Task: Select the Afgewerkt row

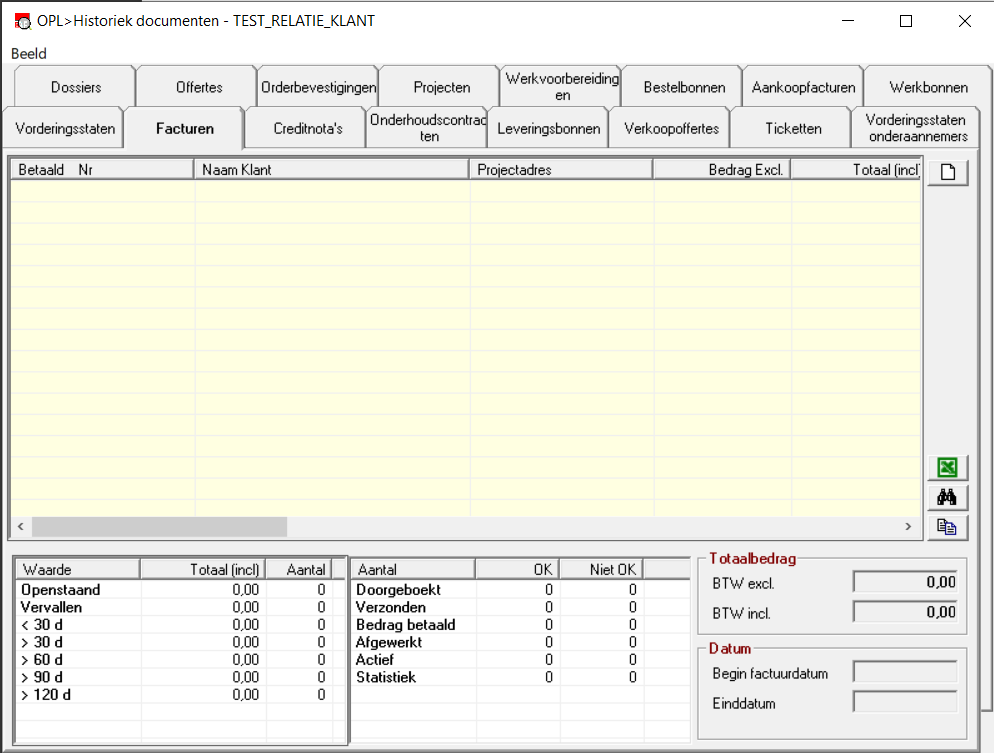Action: 520,642
